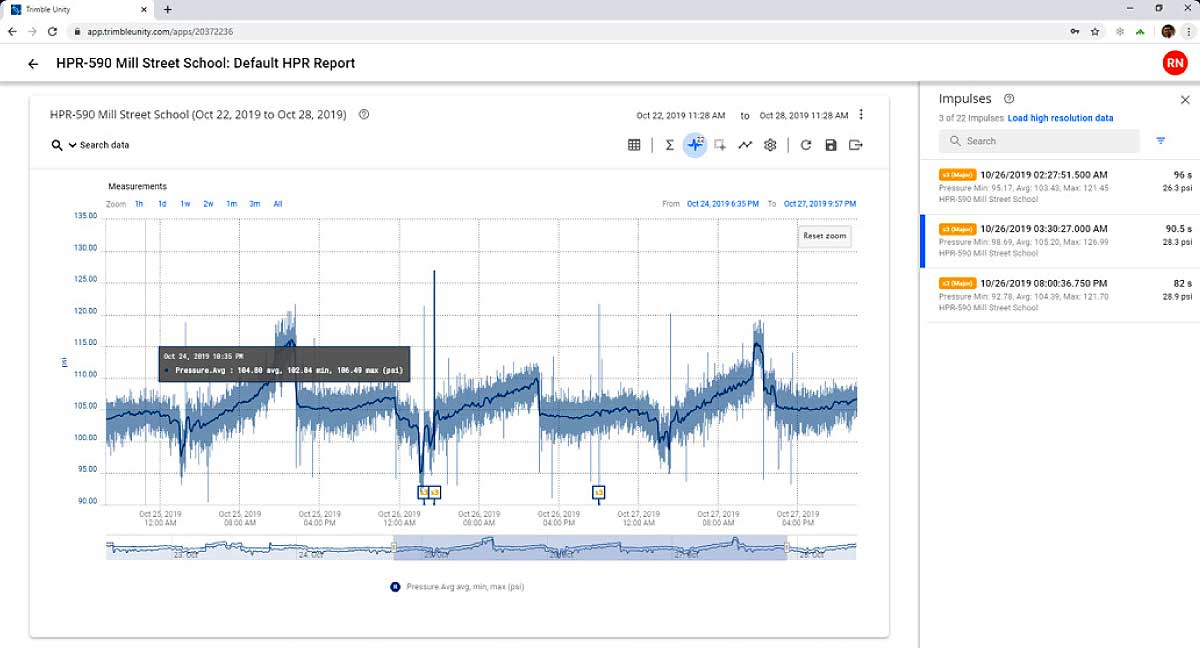Image resolution: width=1200 pixels, height=648 pixels.
Task: Set zoom range to 1w
Action: [x=185, y=204]
